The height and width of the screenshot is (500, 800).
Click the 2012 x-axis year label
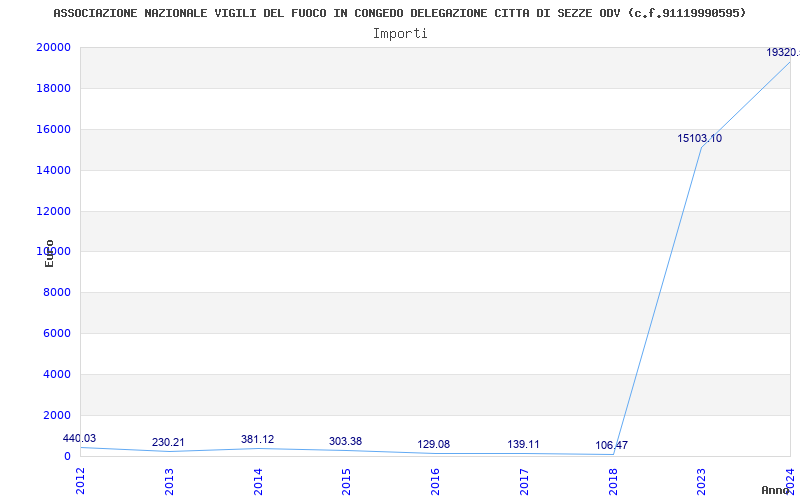point(80,482)
